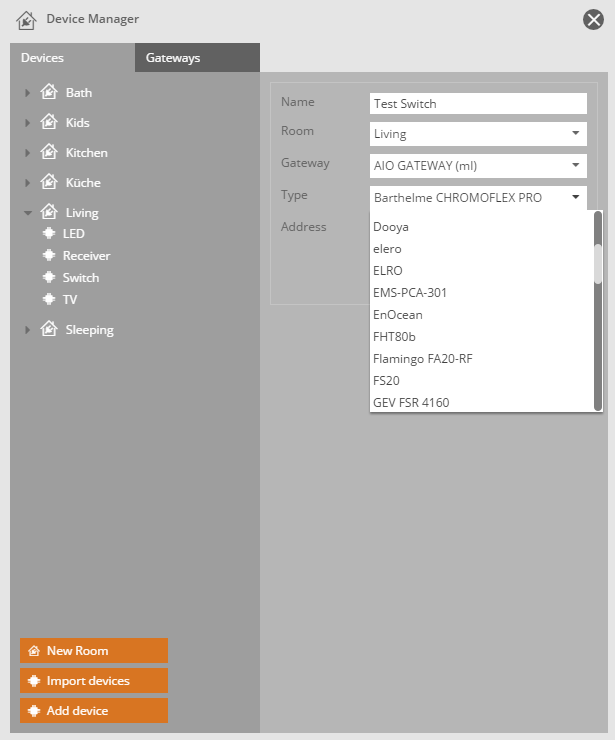Open the Room dropdown showing Living
Image resolution: width=615 pixels, height=740 pixels.
[x=477, y=133]
